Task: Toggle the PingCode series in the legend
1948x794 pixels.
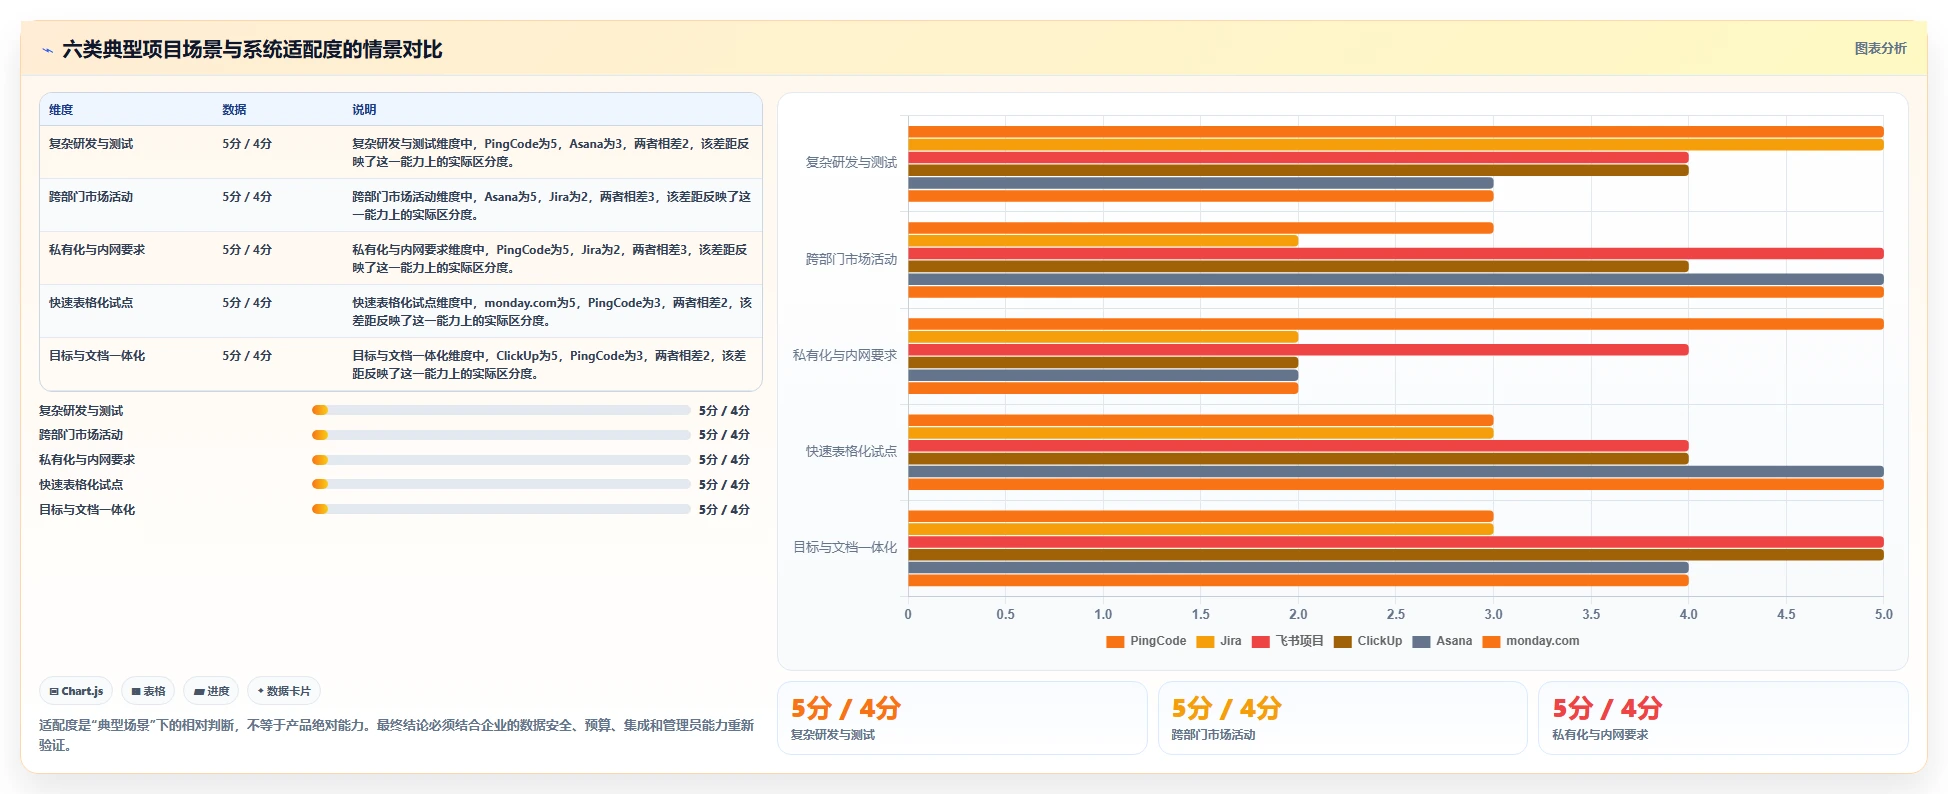Action: click(1146, 641)
